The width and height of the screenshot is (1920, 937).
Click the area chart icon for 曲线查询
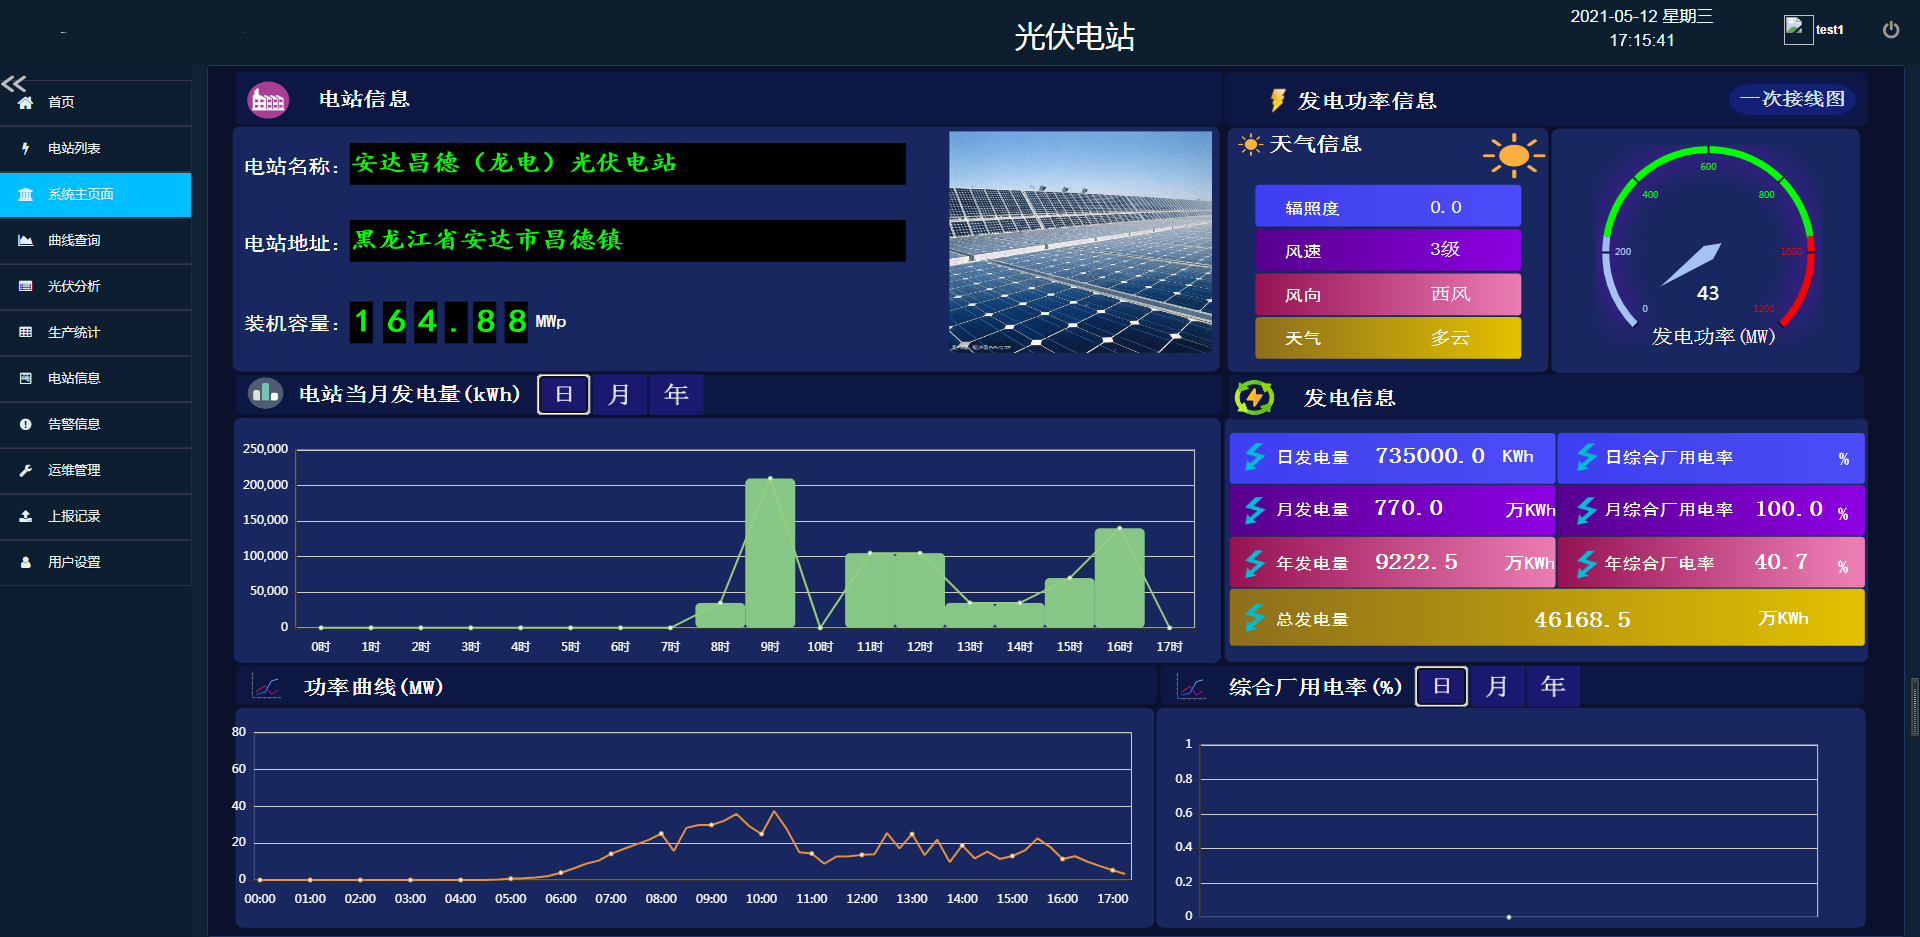click(26, 240)
